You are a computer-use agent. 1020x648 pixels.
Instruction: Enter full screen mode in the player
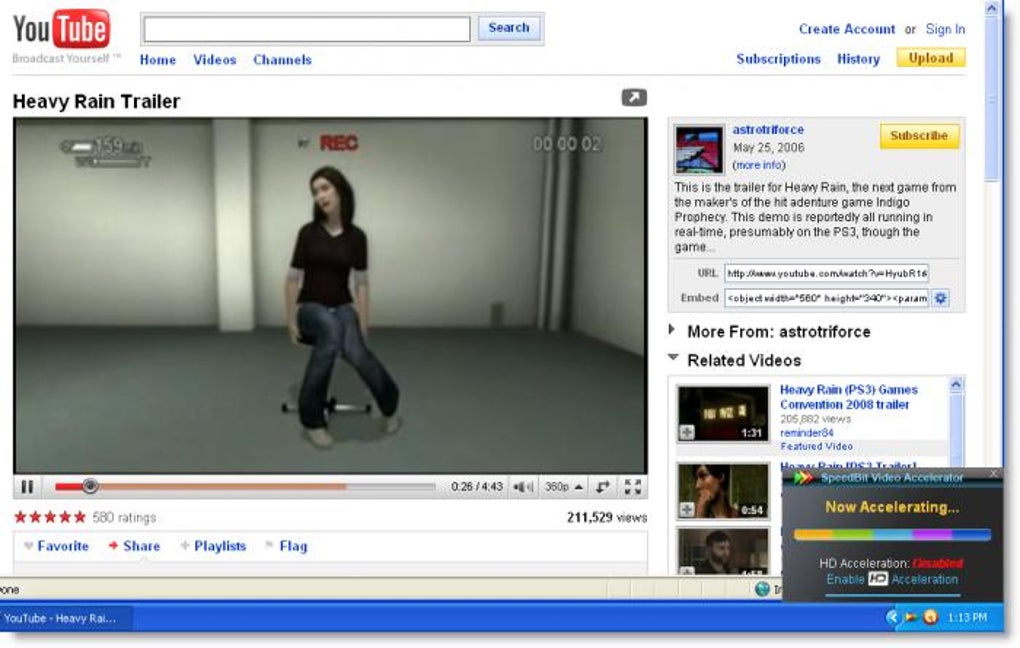coord(632,487)
